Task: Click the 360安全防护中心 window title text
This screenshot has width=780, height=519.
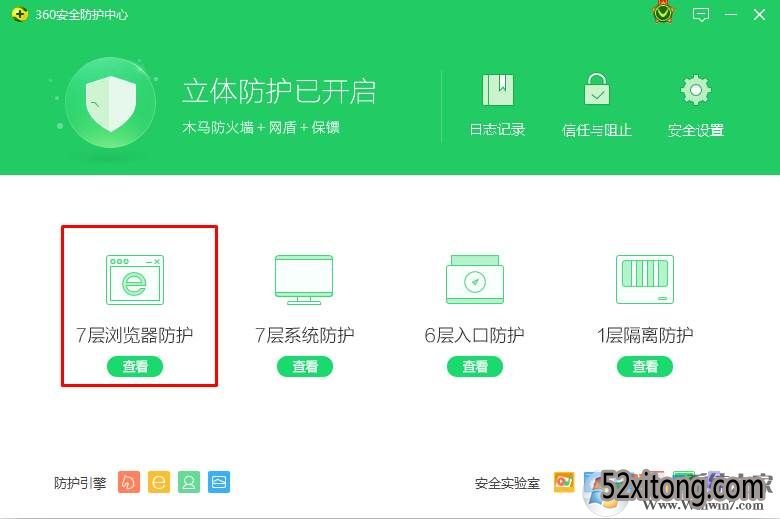Action: tap(82, 15)
